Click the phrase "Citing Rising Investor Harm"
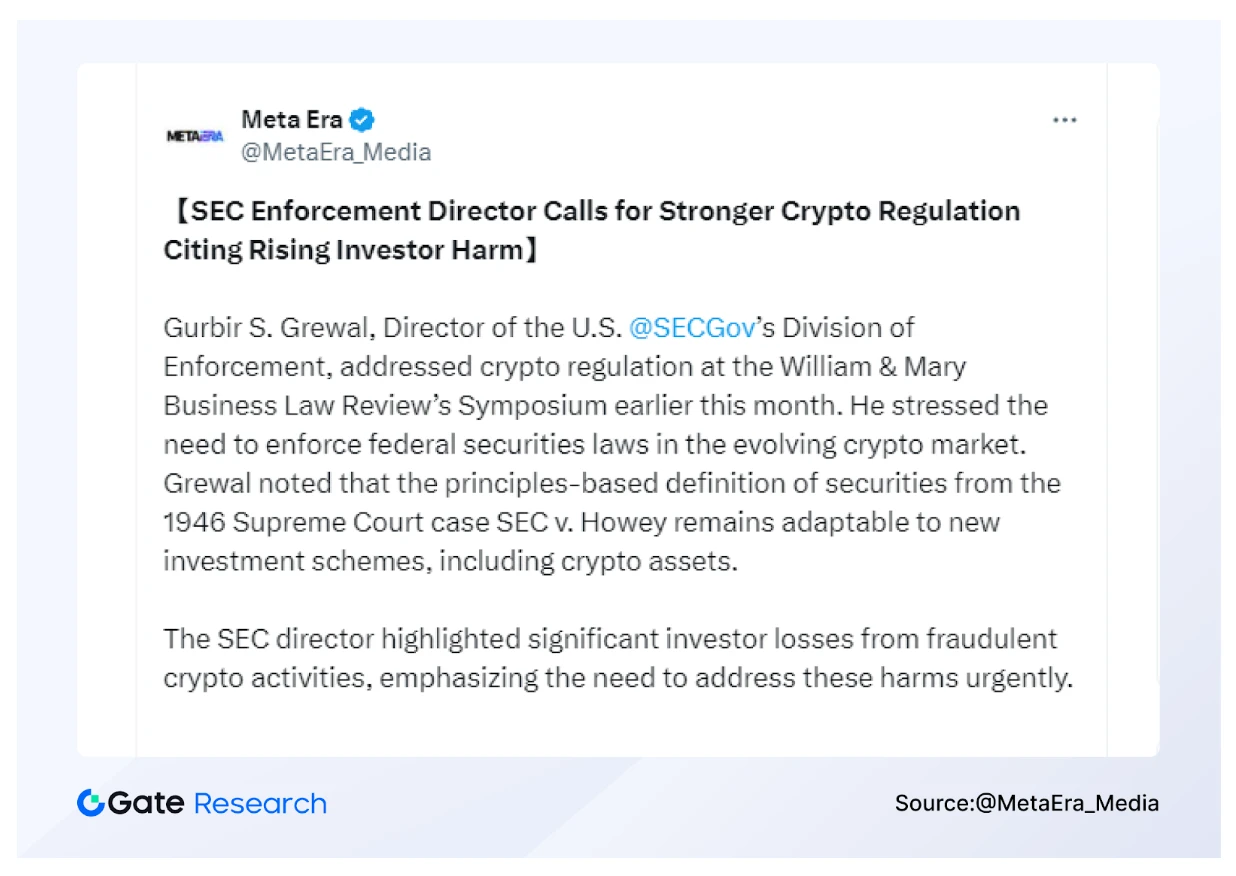The height and width of the screenshot is (876, 1236). click(x=343, y=250)
